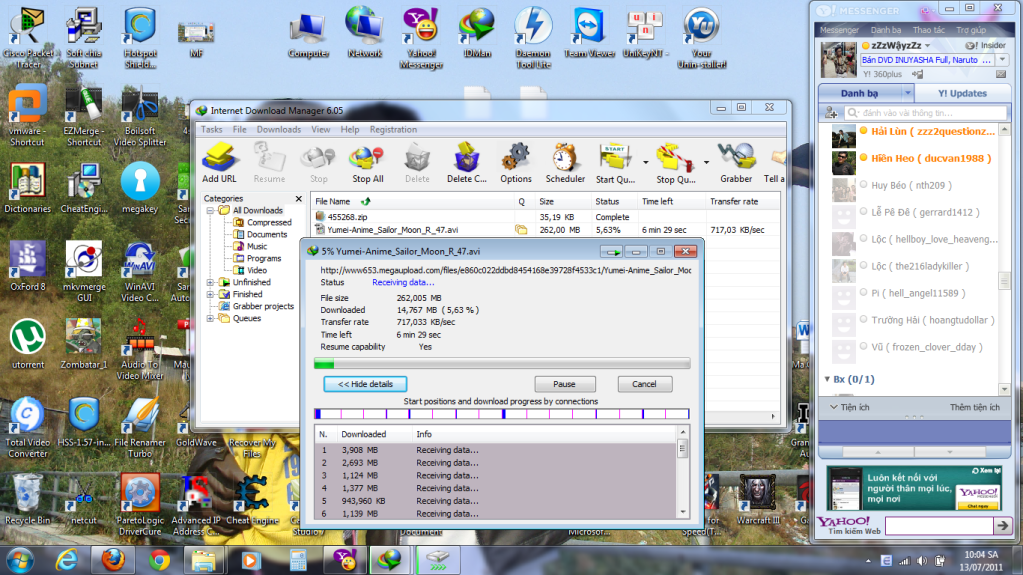Click the download progress bar
1023x575 pixels.
501,364
